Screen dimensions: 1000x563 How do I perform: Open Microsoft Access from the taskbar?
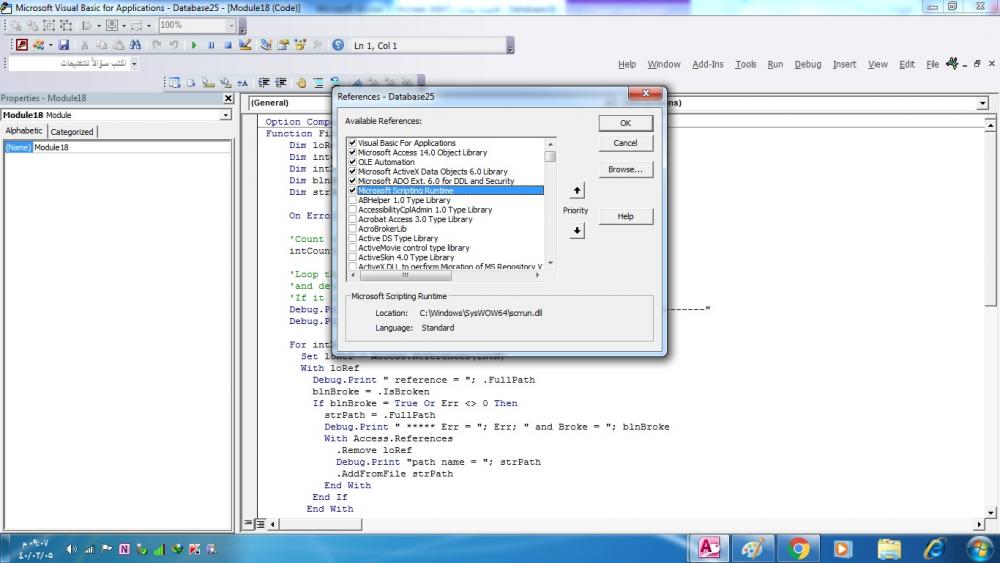[x=709, y=548]
